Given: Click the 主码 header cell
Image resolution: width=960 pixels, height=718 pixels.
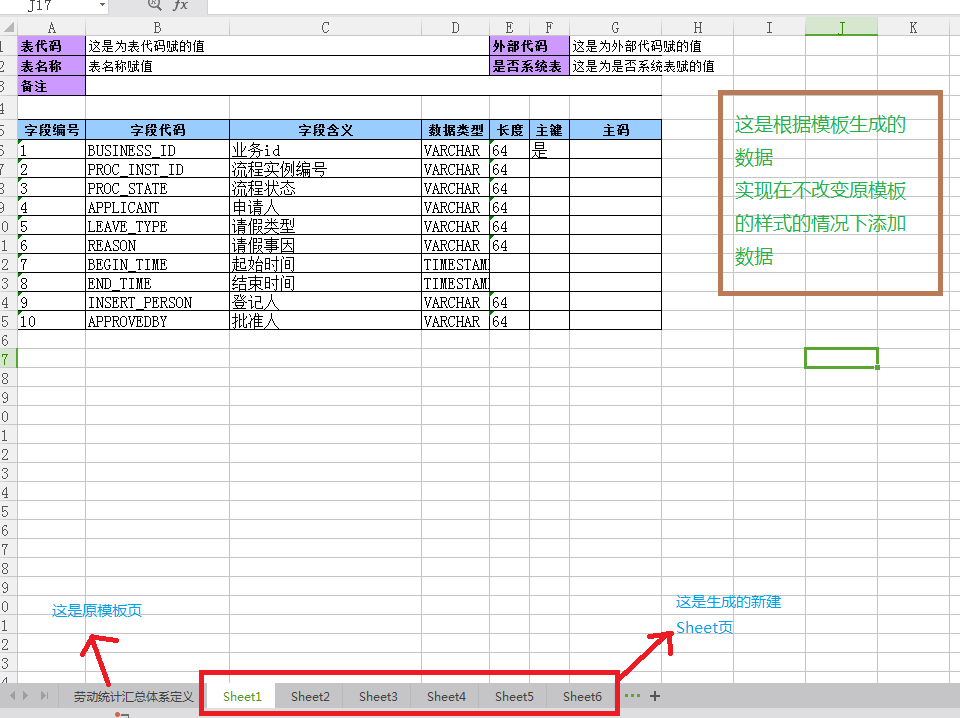Looking at the screenshot, I should [x=615, y=130].
